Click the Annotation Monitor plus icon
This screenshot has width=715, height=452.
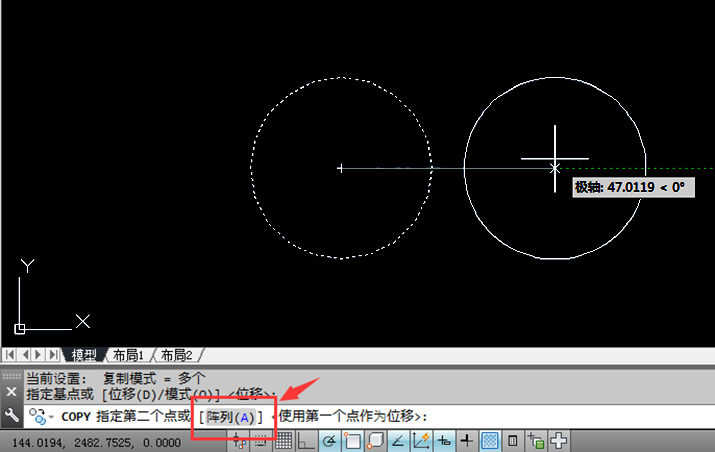(x=558, y=441)
